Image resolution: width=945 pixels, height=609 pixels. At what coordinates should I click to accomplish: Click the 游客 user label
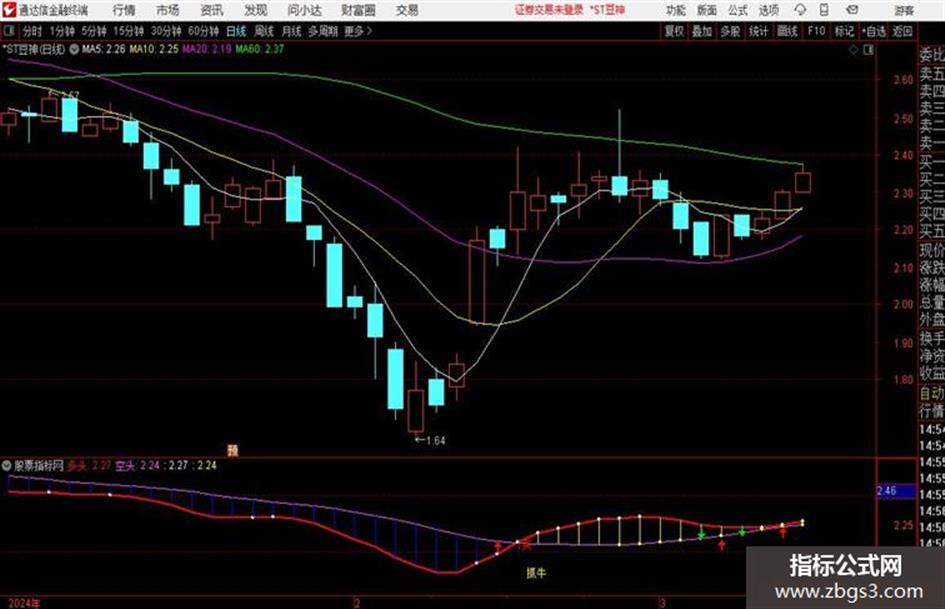[904, 10]
